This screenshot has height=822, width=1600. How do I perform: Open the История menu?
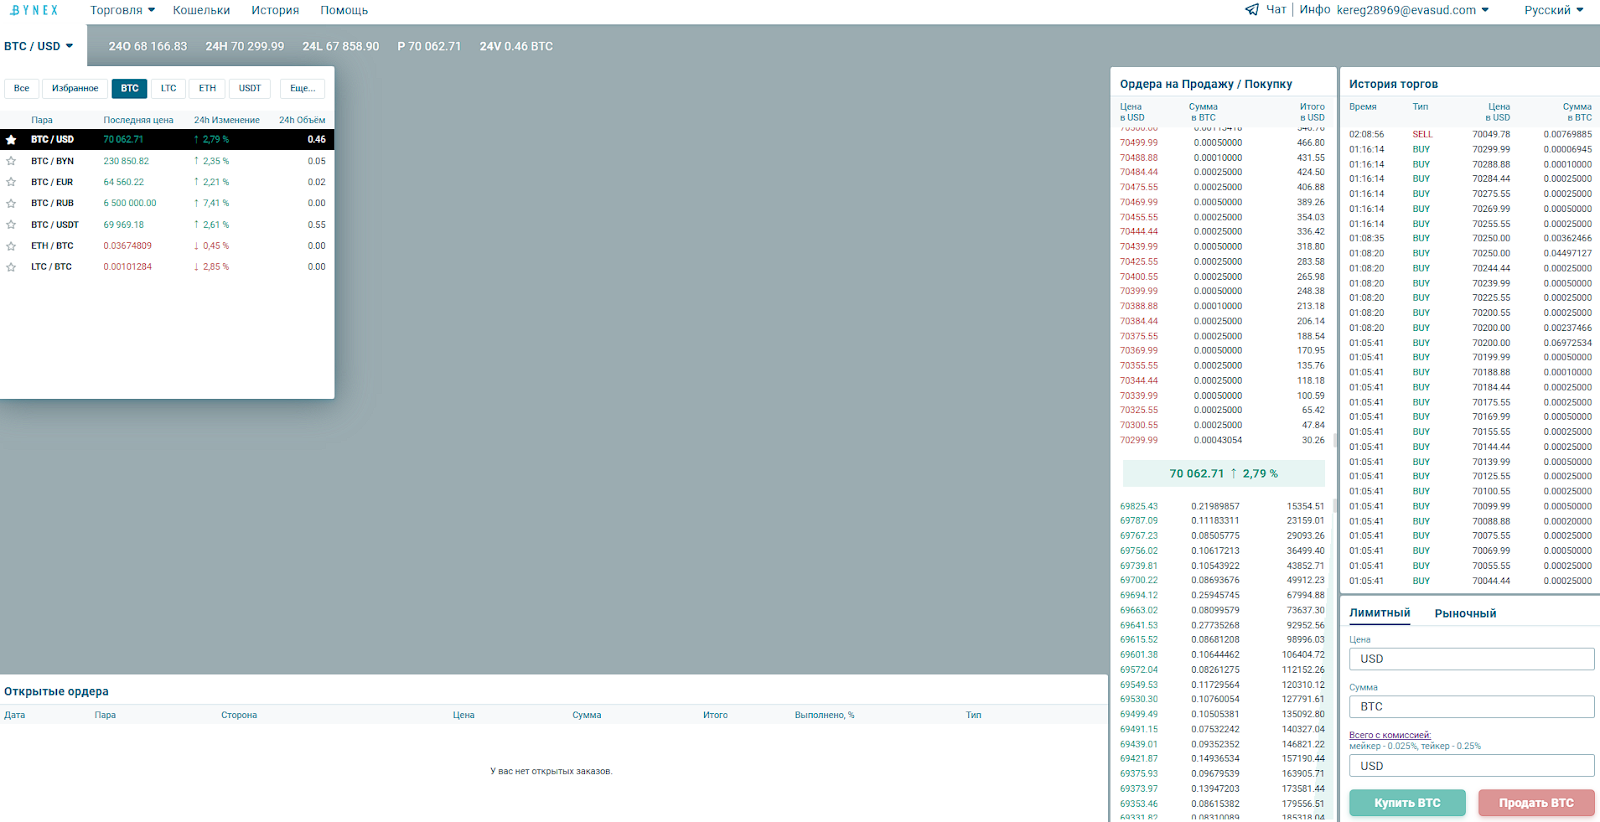point(275,10)
